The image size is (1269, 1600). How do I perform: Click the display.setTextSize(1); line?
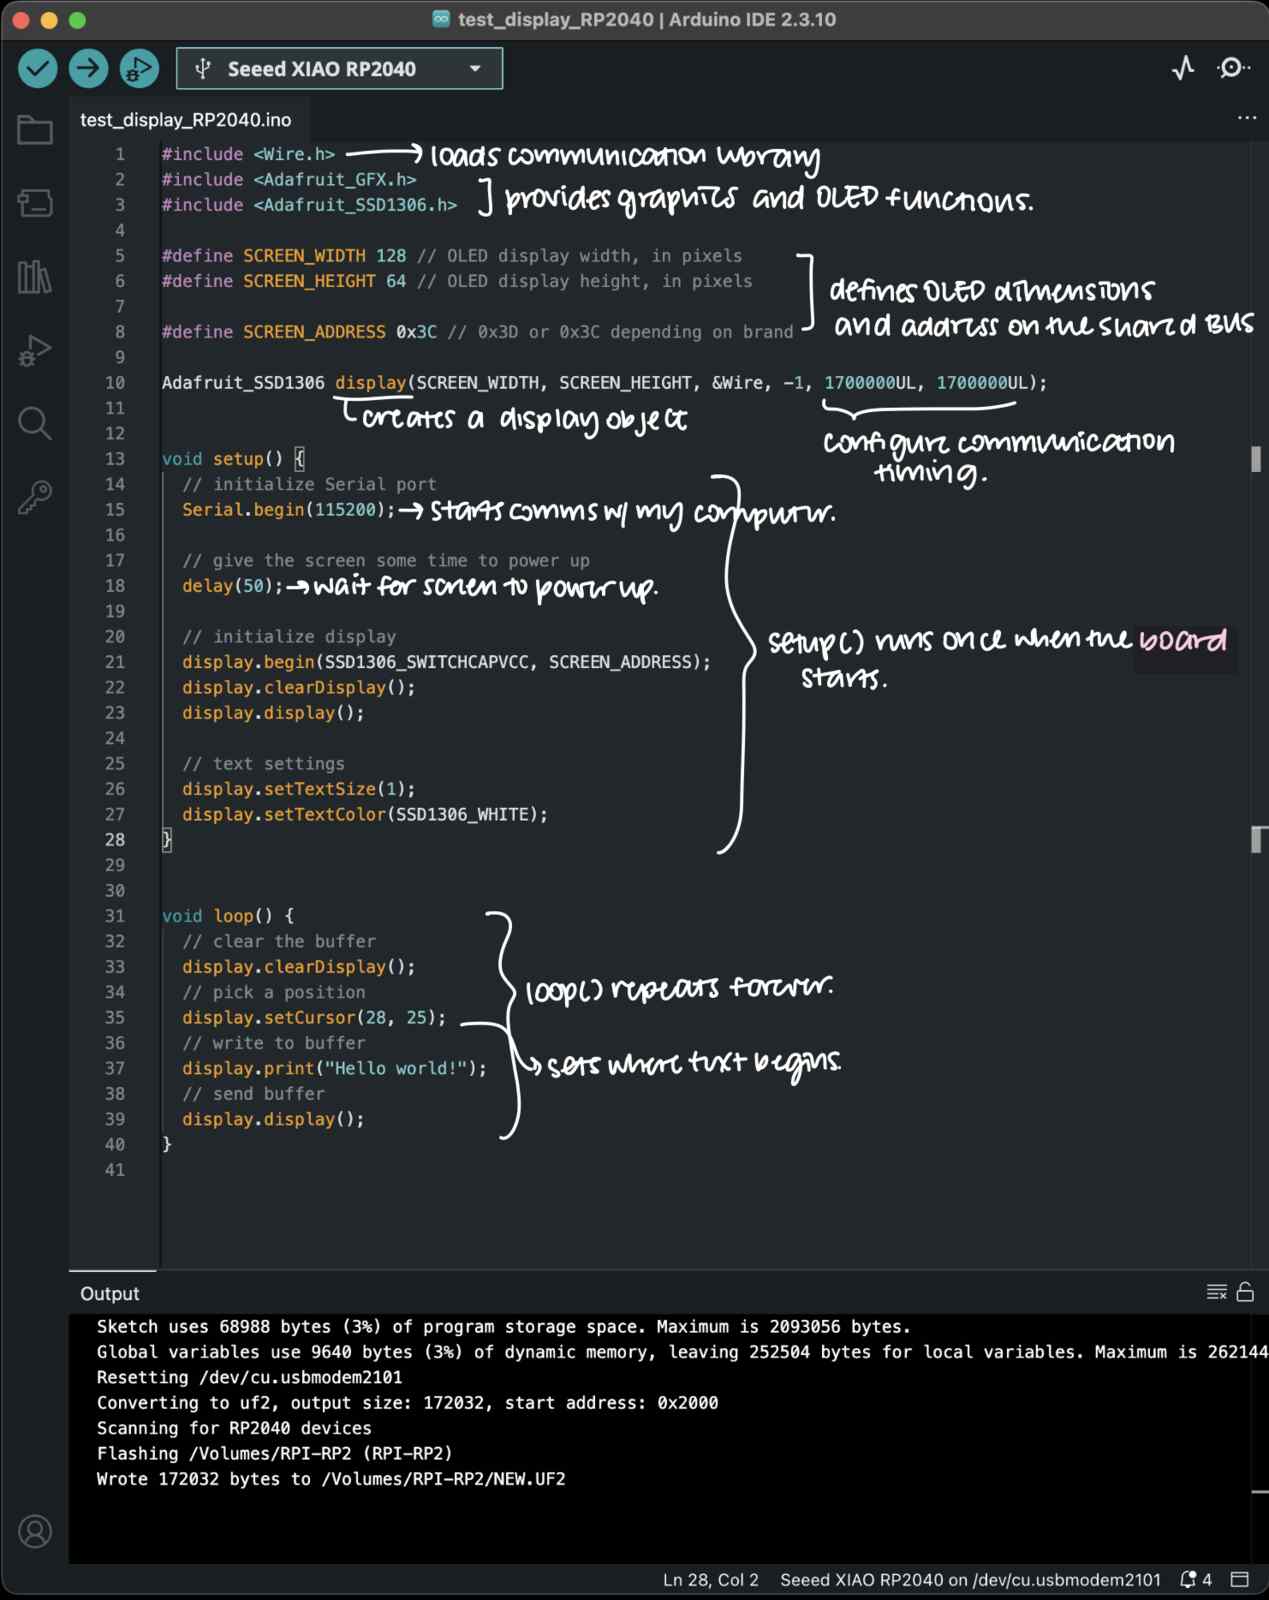[x=298, y=789]
